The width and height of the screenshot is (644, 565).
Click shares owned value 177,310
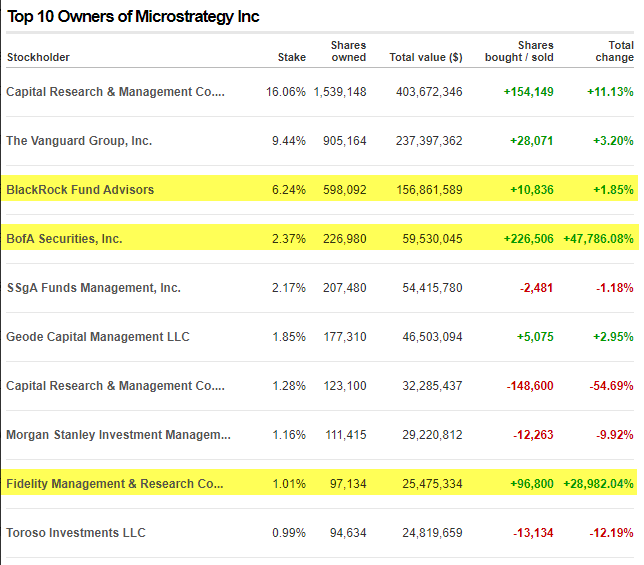coord(345,337)
